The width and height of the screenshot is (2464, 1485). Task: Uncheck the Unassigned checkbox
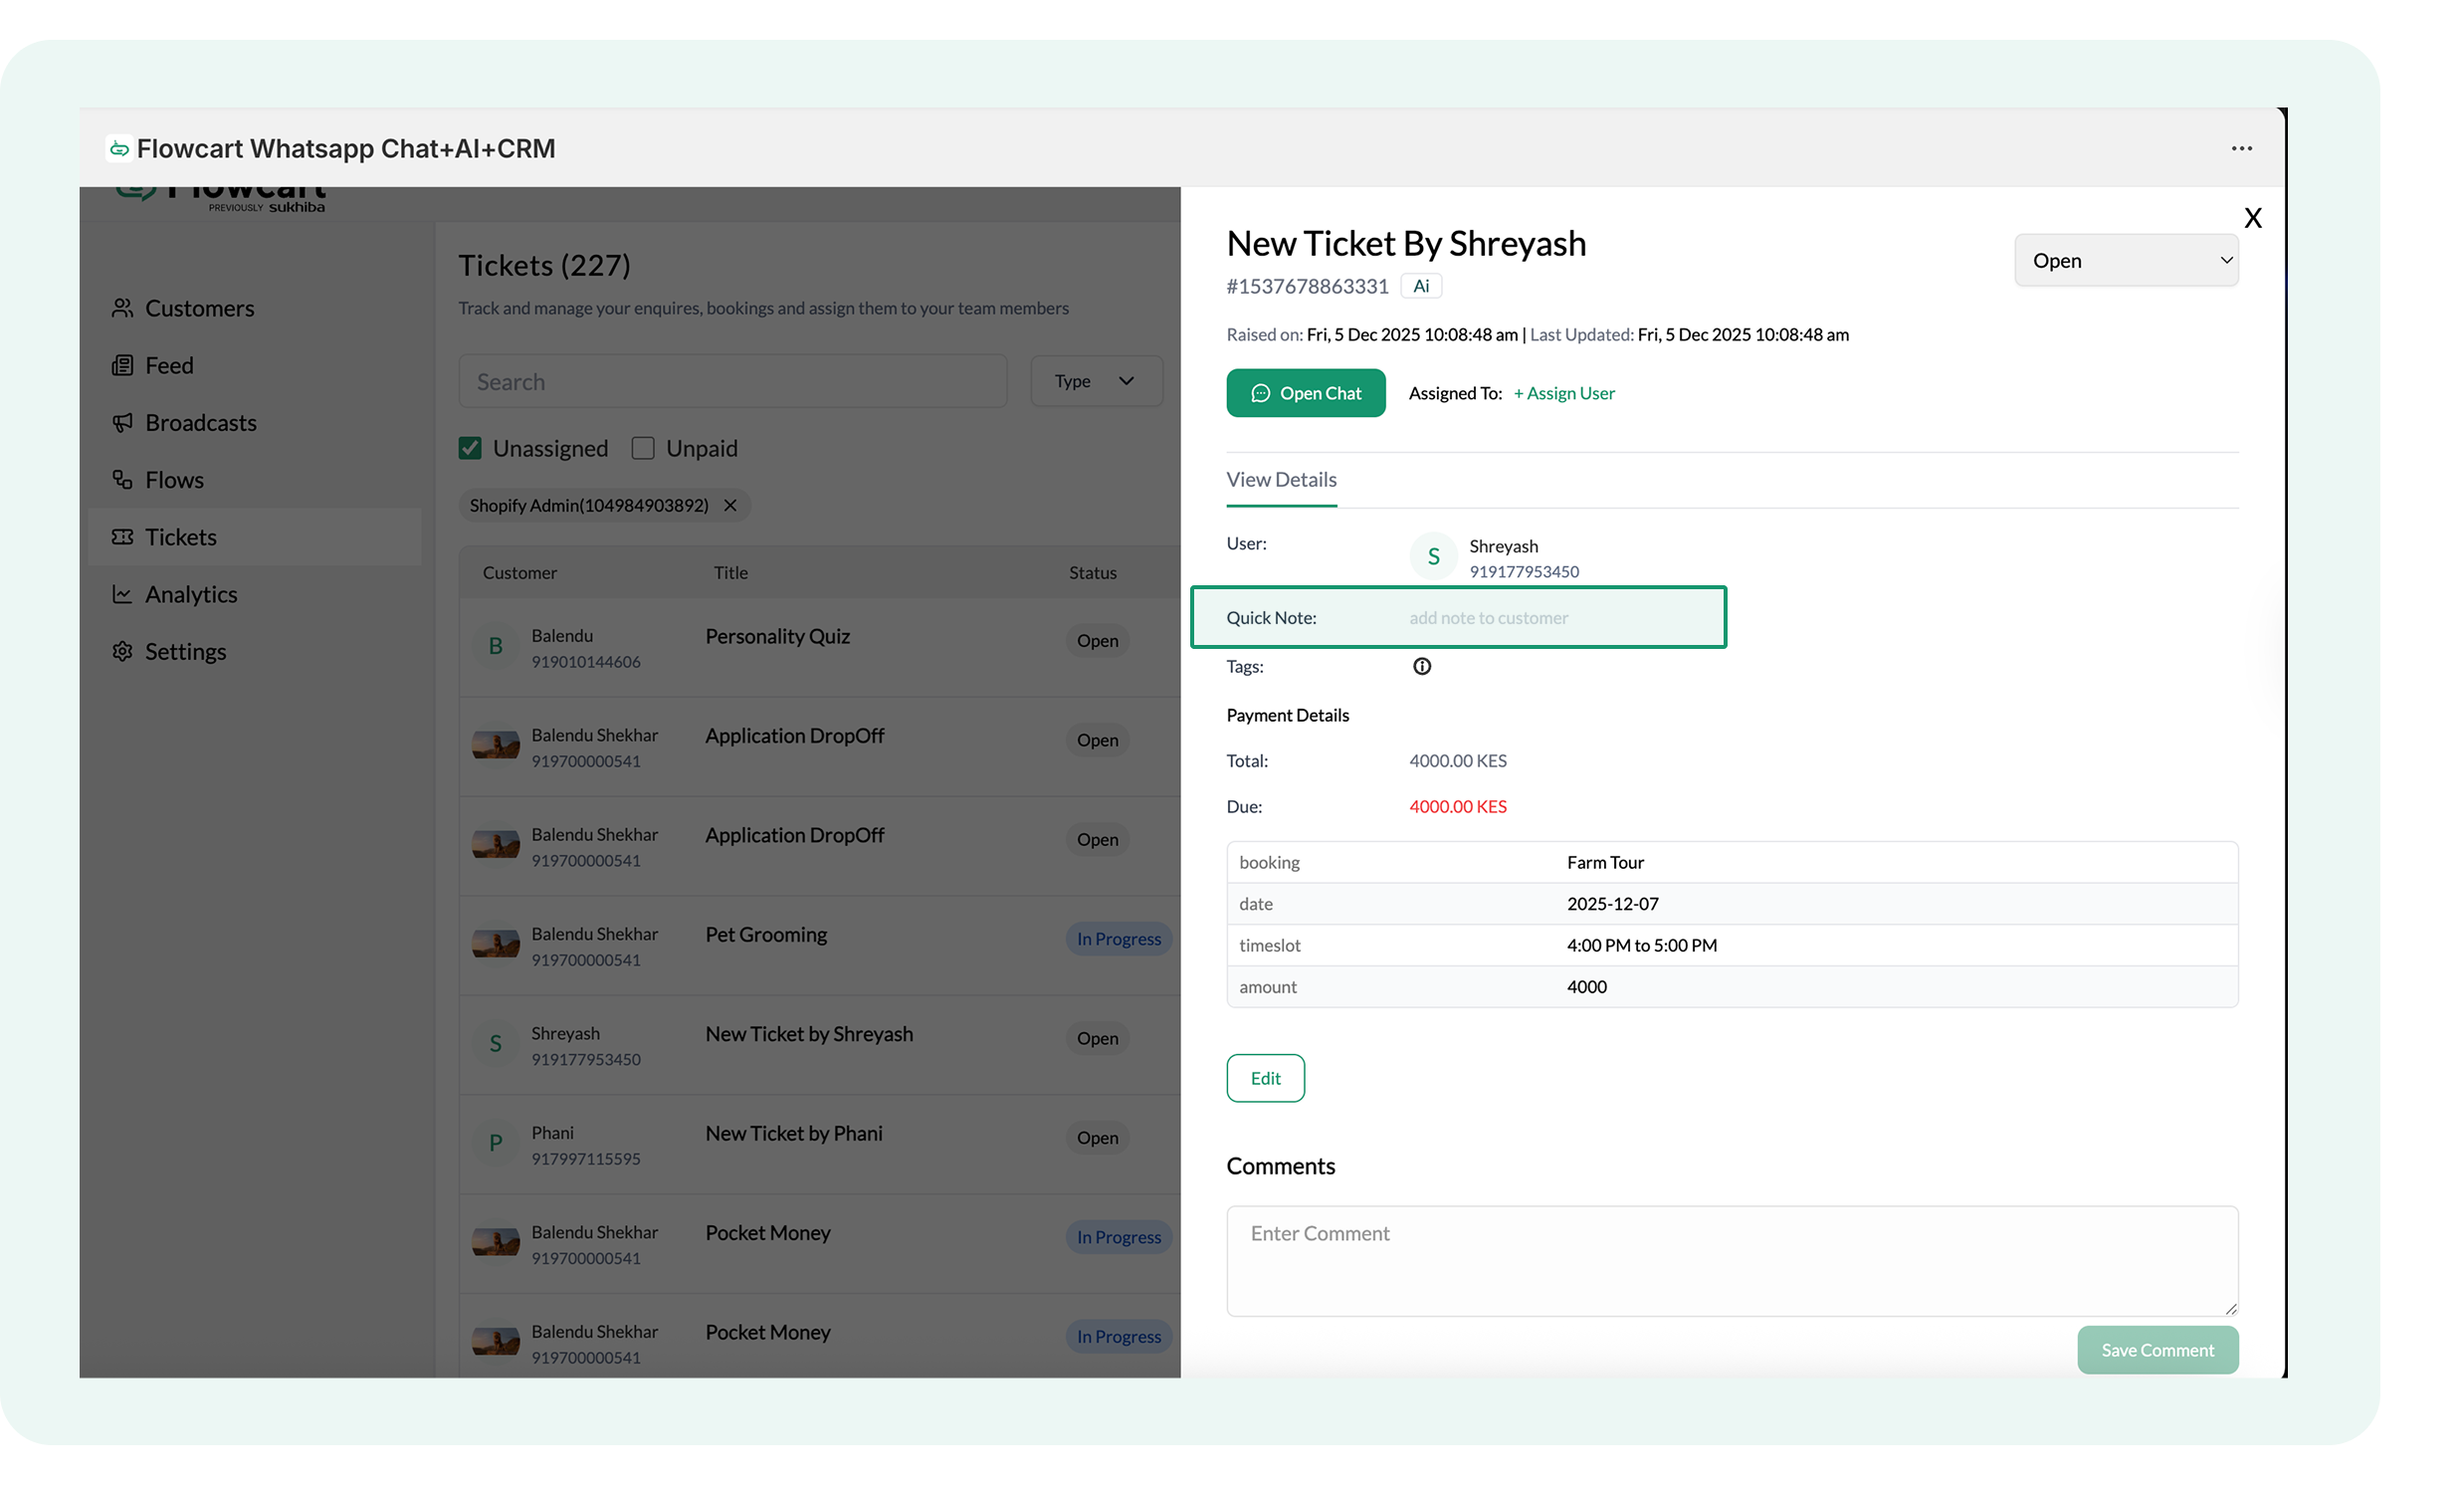point(470,448)
